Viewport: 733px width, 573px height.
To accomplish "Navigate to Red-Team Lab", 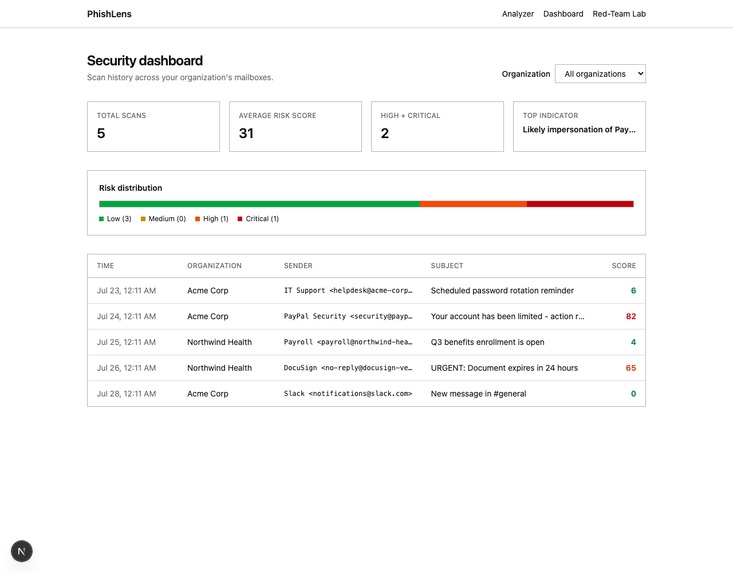I will tap(619, 14).
